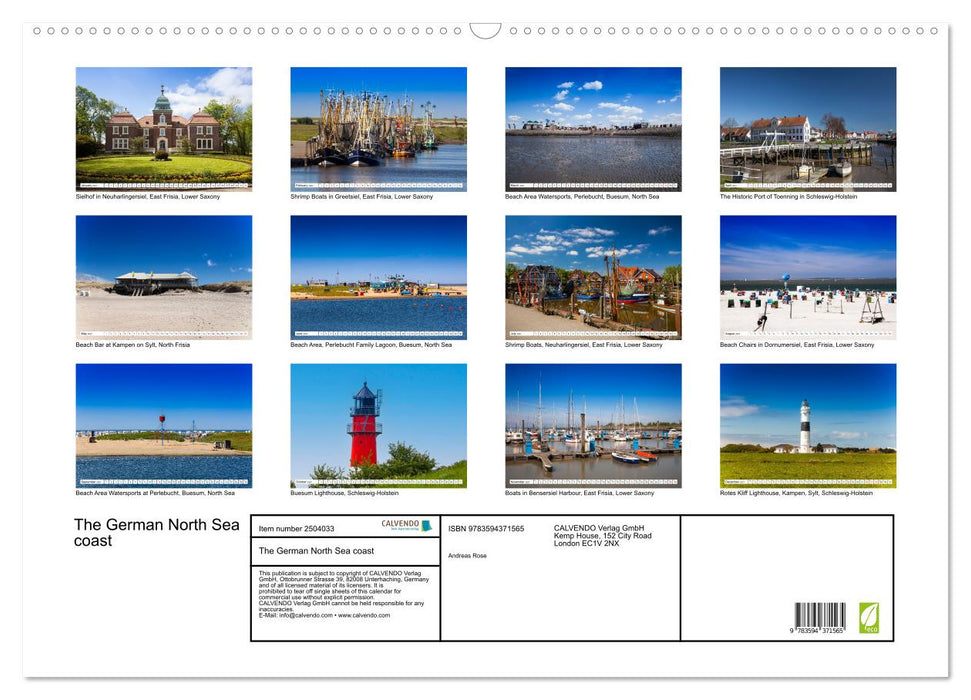
Task: Click the red Buesum Lighthouse photo
Action: (x=378, y=426)
